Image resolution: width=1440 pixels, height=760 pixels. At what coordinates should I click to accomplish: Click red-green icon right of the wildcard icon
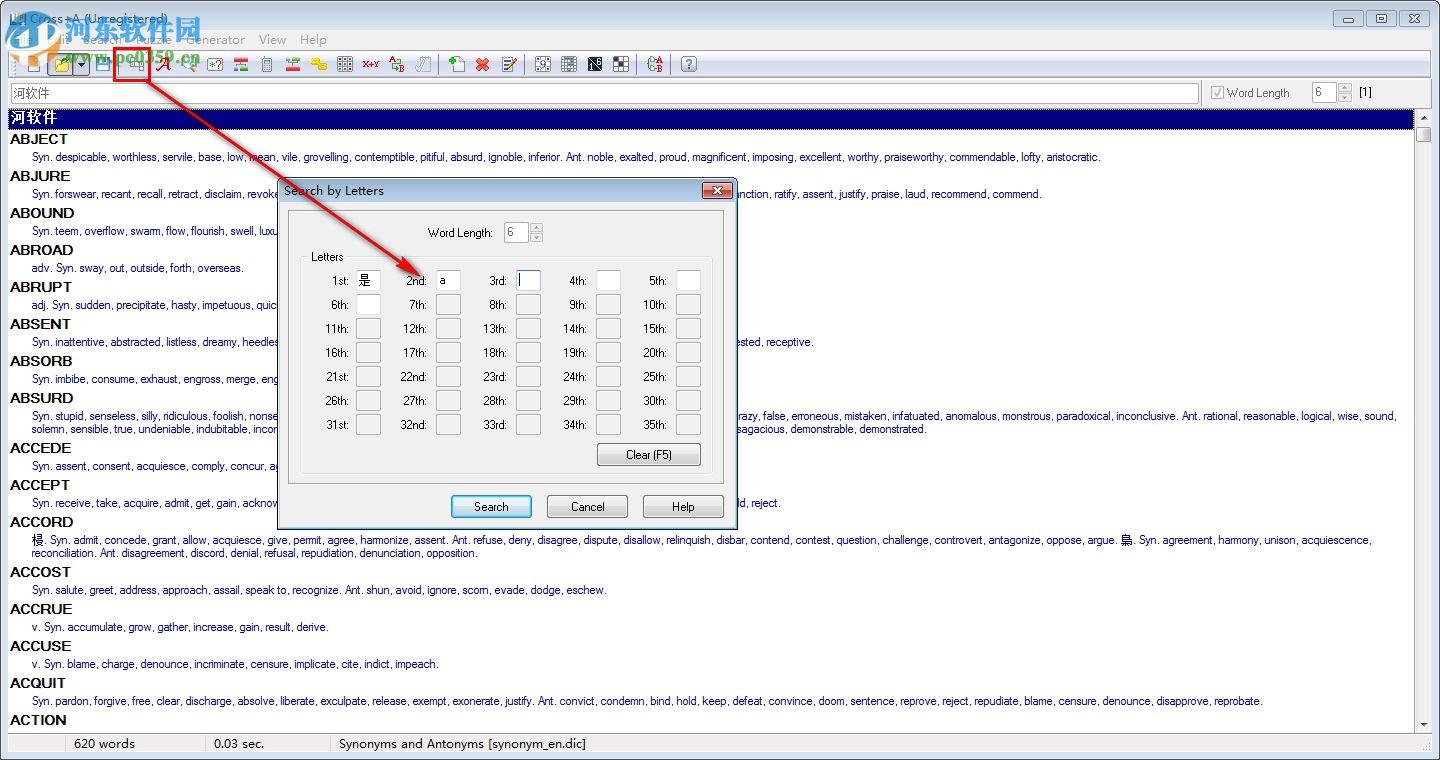pos(241,65)
